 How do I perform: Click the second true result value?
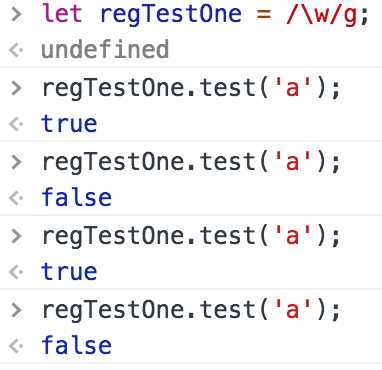click(x=69, y=272)
